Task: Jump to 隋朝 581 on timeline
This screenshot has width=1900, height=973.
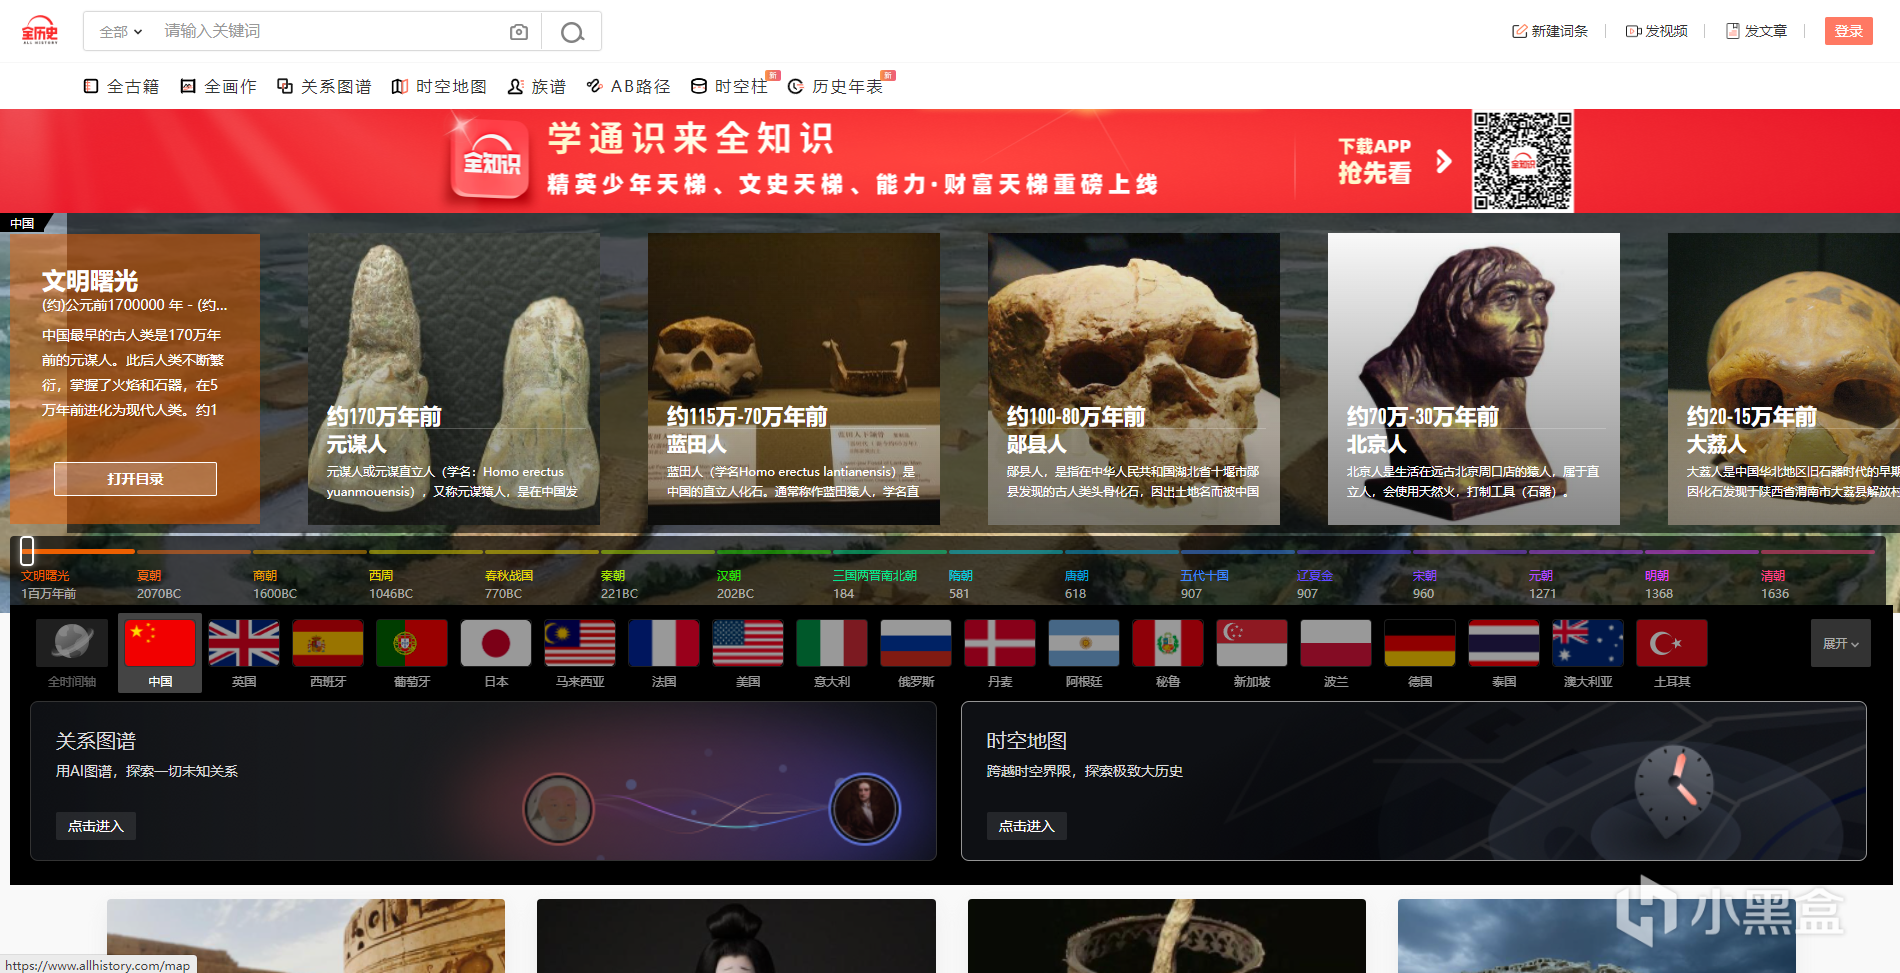Action: [x=961, y=584]
